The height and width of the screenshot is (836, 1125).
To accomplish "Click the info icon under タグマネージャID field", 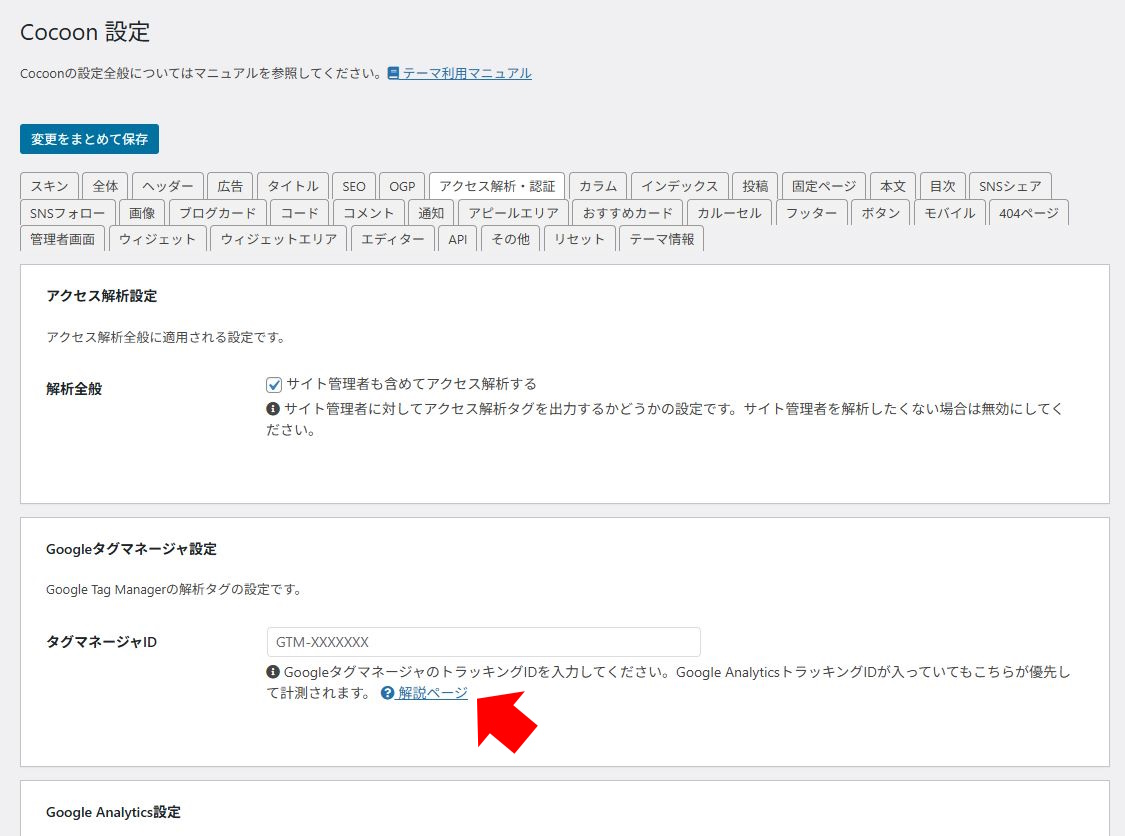I will tap(272, 673).
